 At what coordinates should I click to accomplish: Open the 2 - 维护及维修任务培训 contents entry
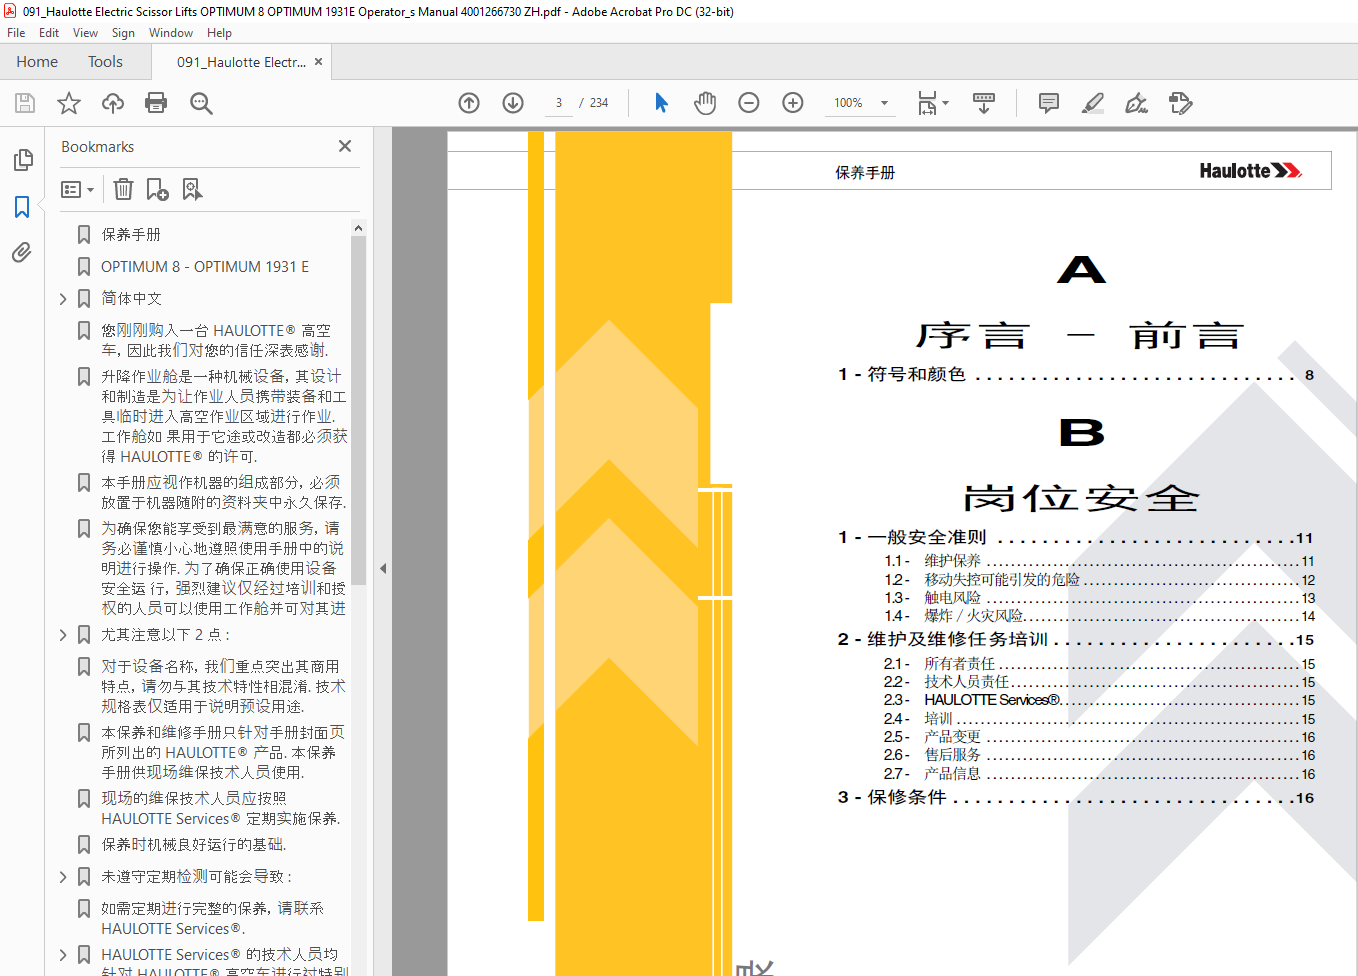pyautogui.click(x=1076, y=640)
